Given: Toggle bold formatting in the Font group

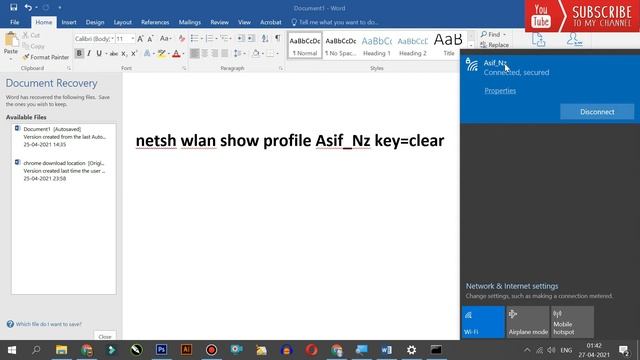Looking at the screenshot, I should coord(79,53).
